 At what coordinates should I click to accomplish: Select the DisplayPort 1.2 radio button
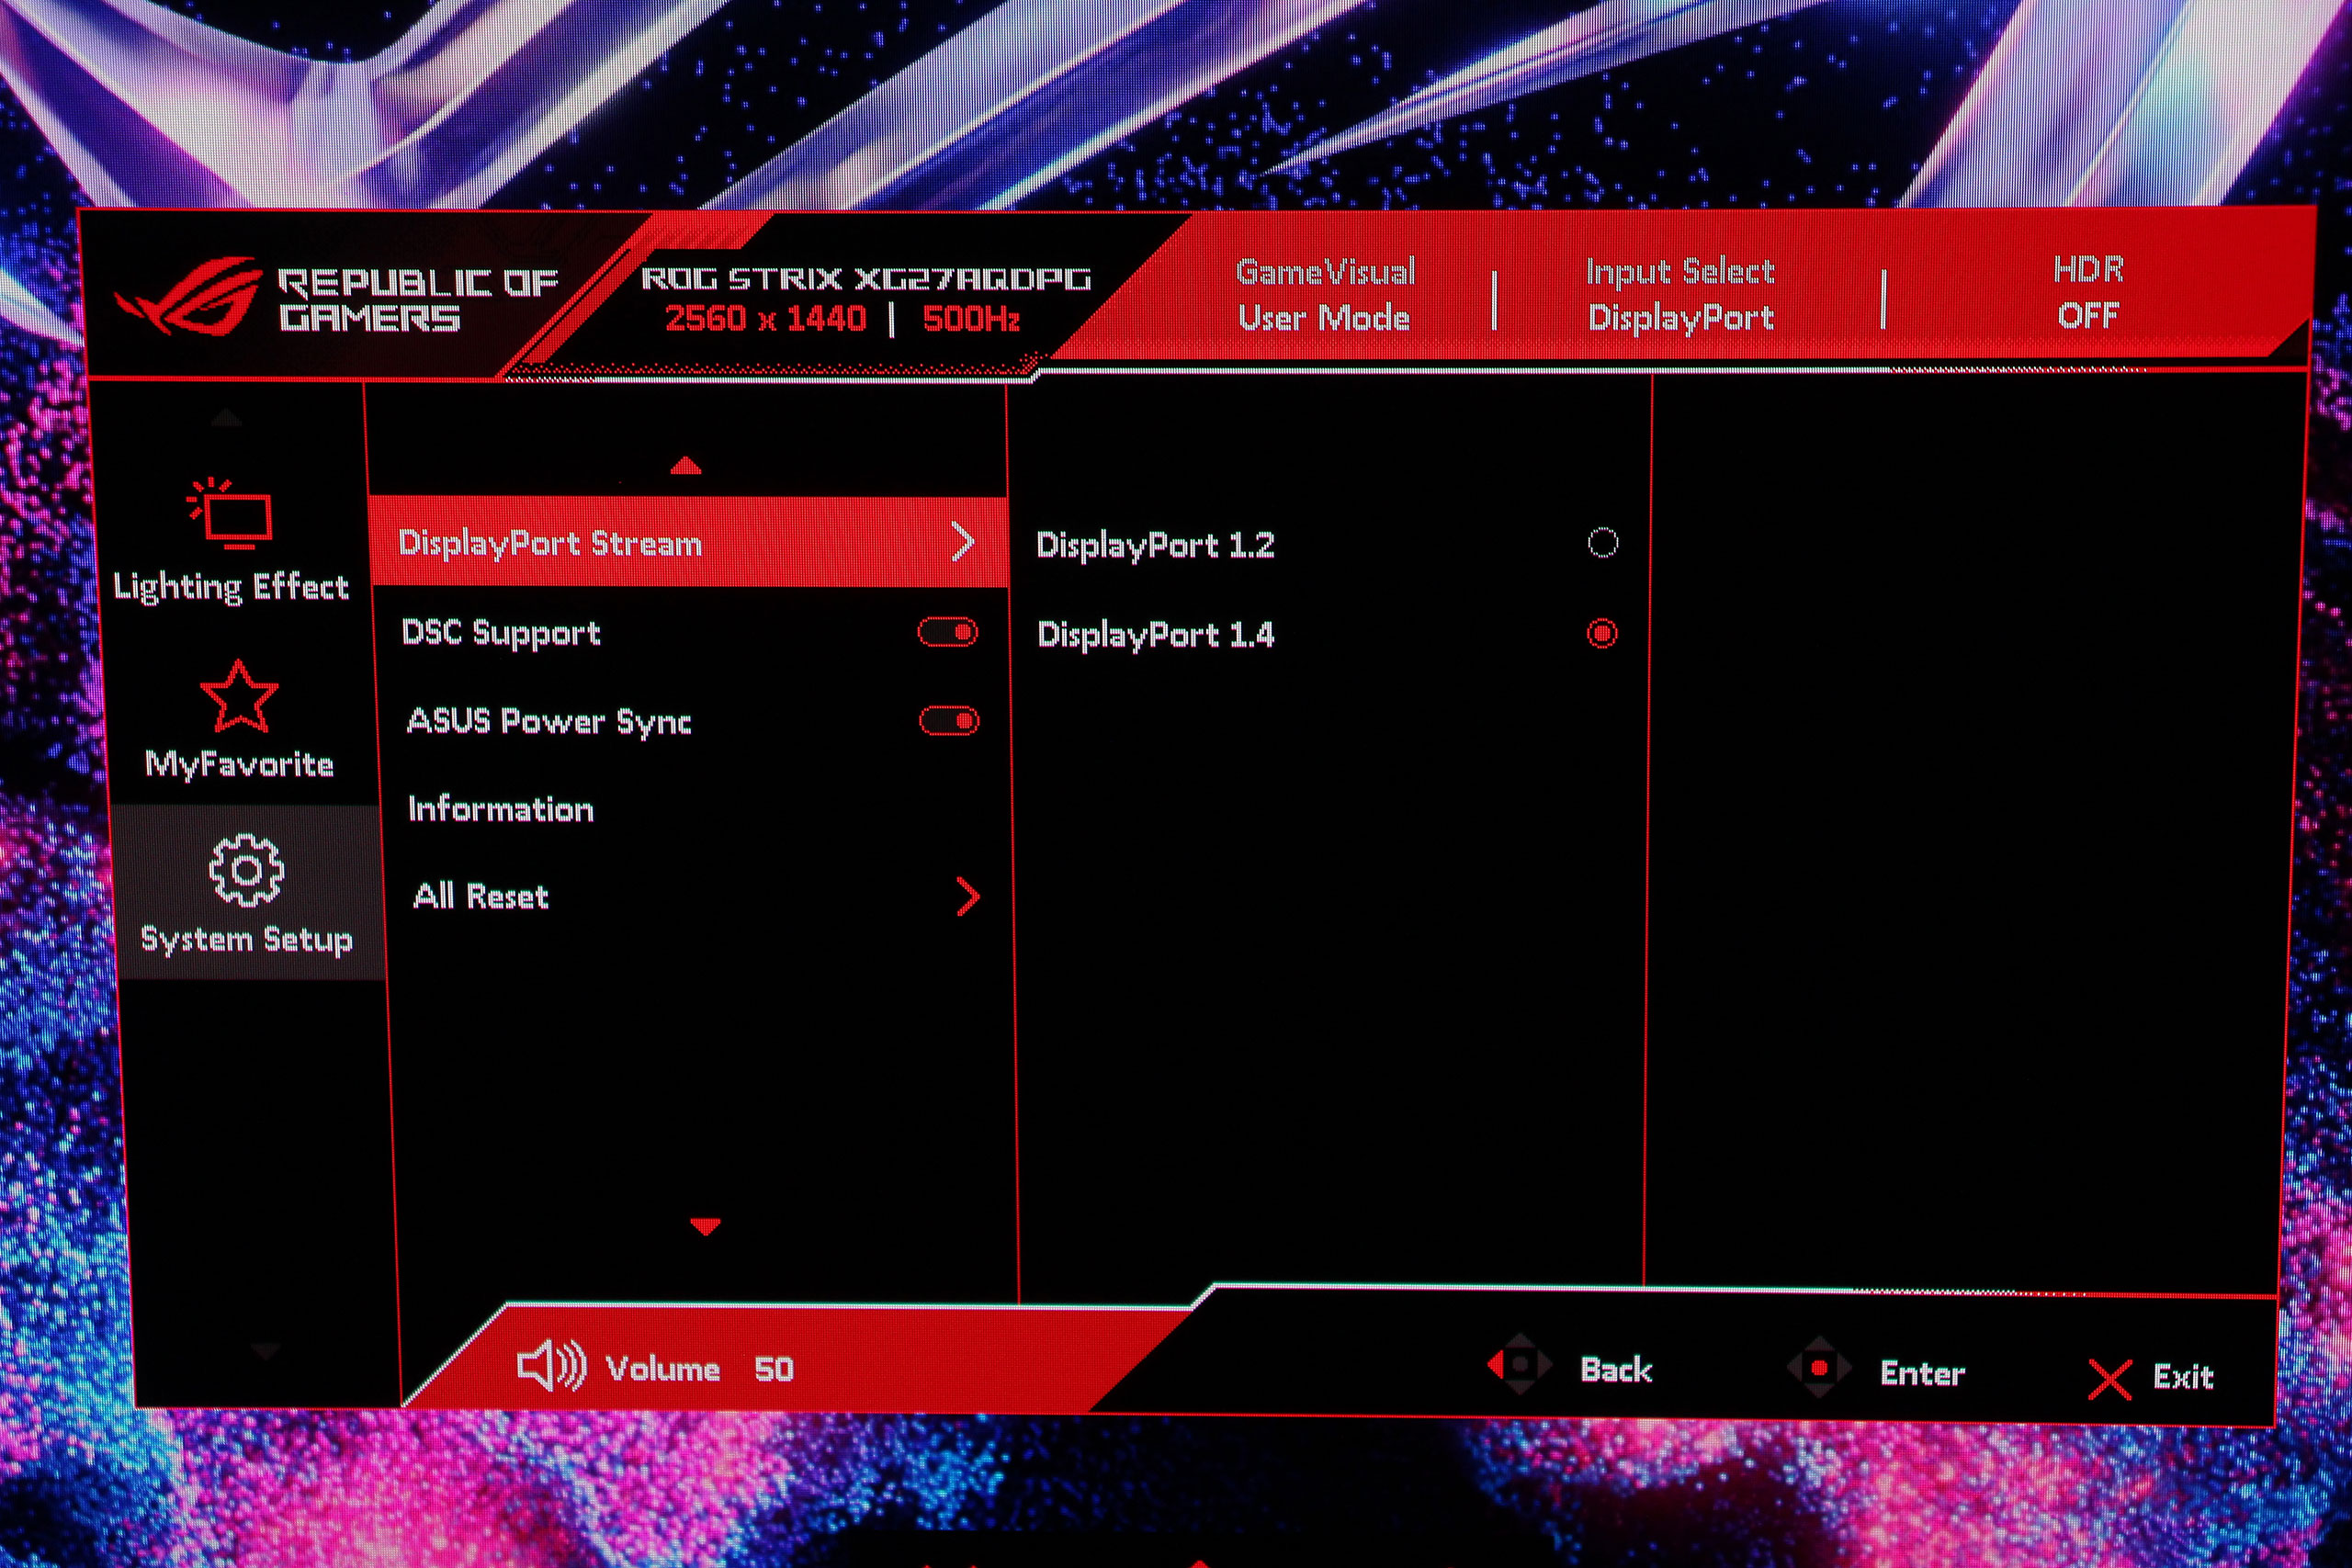pos(1602,543)
